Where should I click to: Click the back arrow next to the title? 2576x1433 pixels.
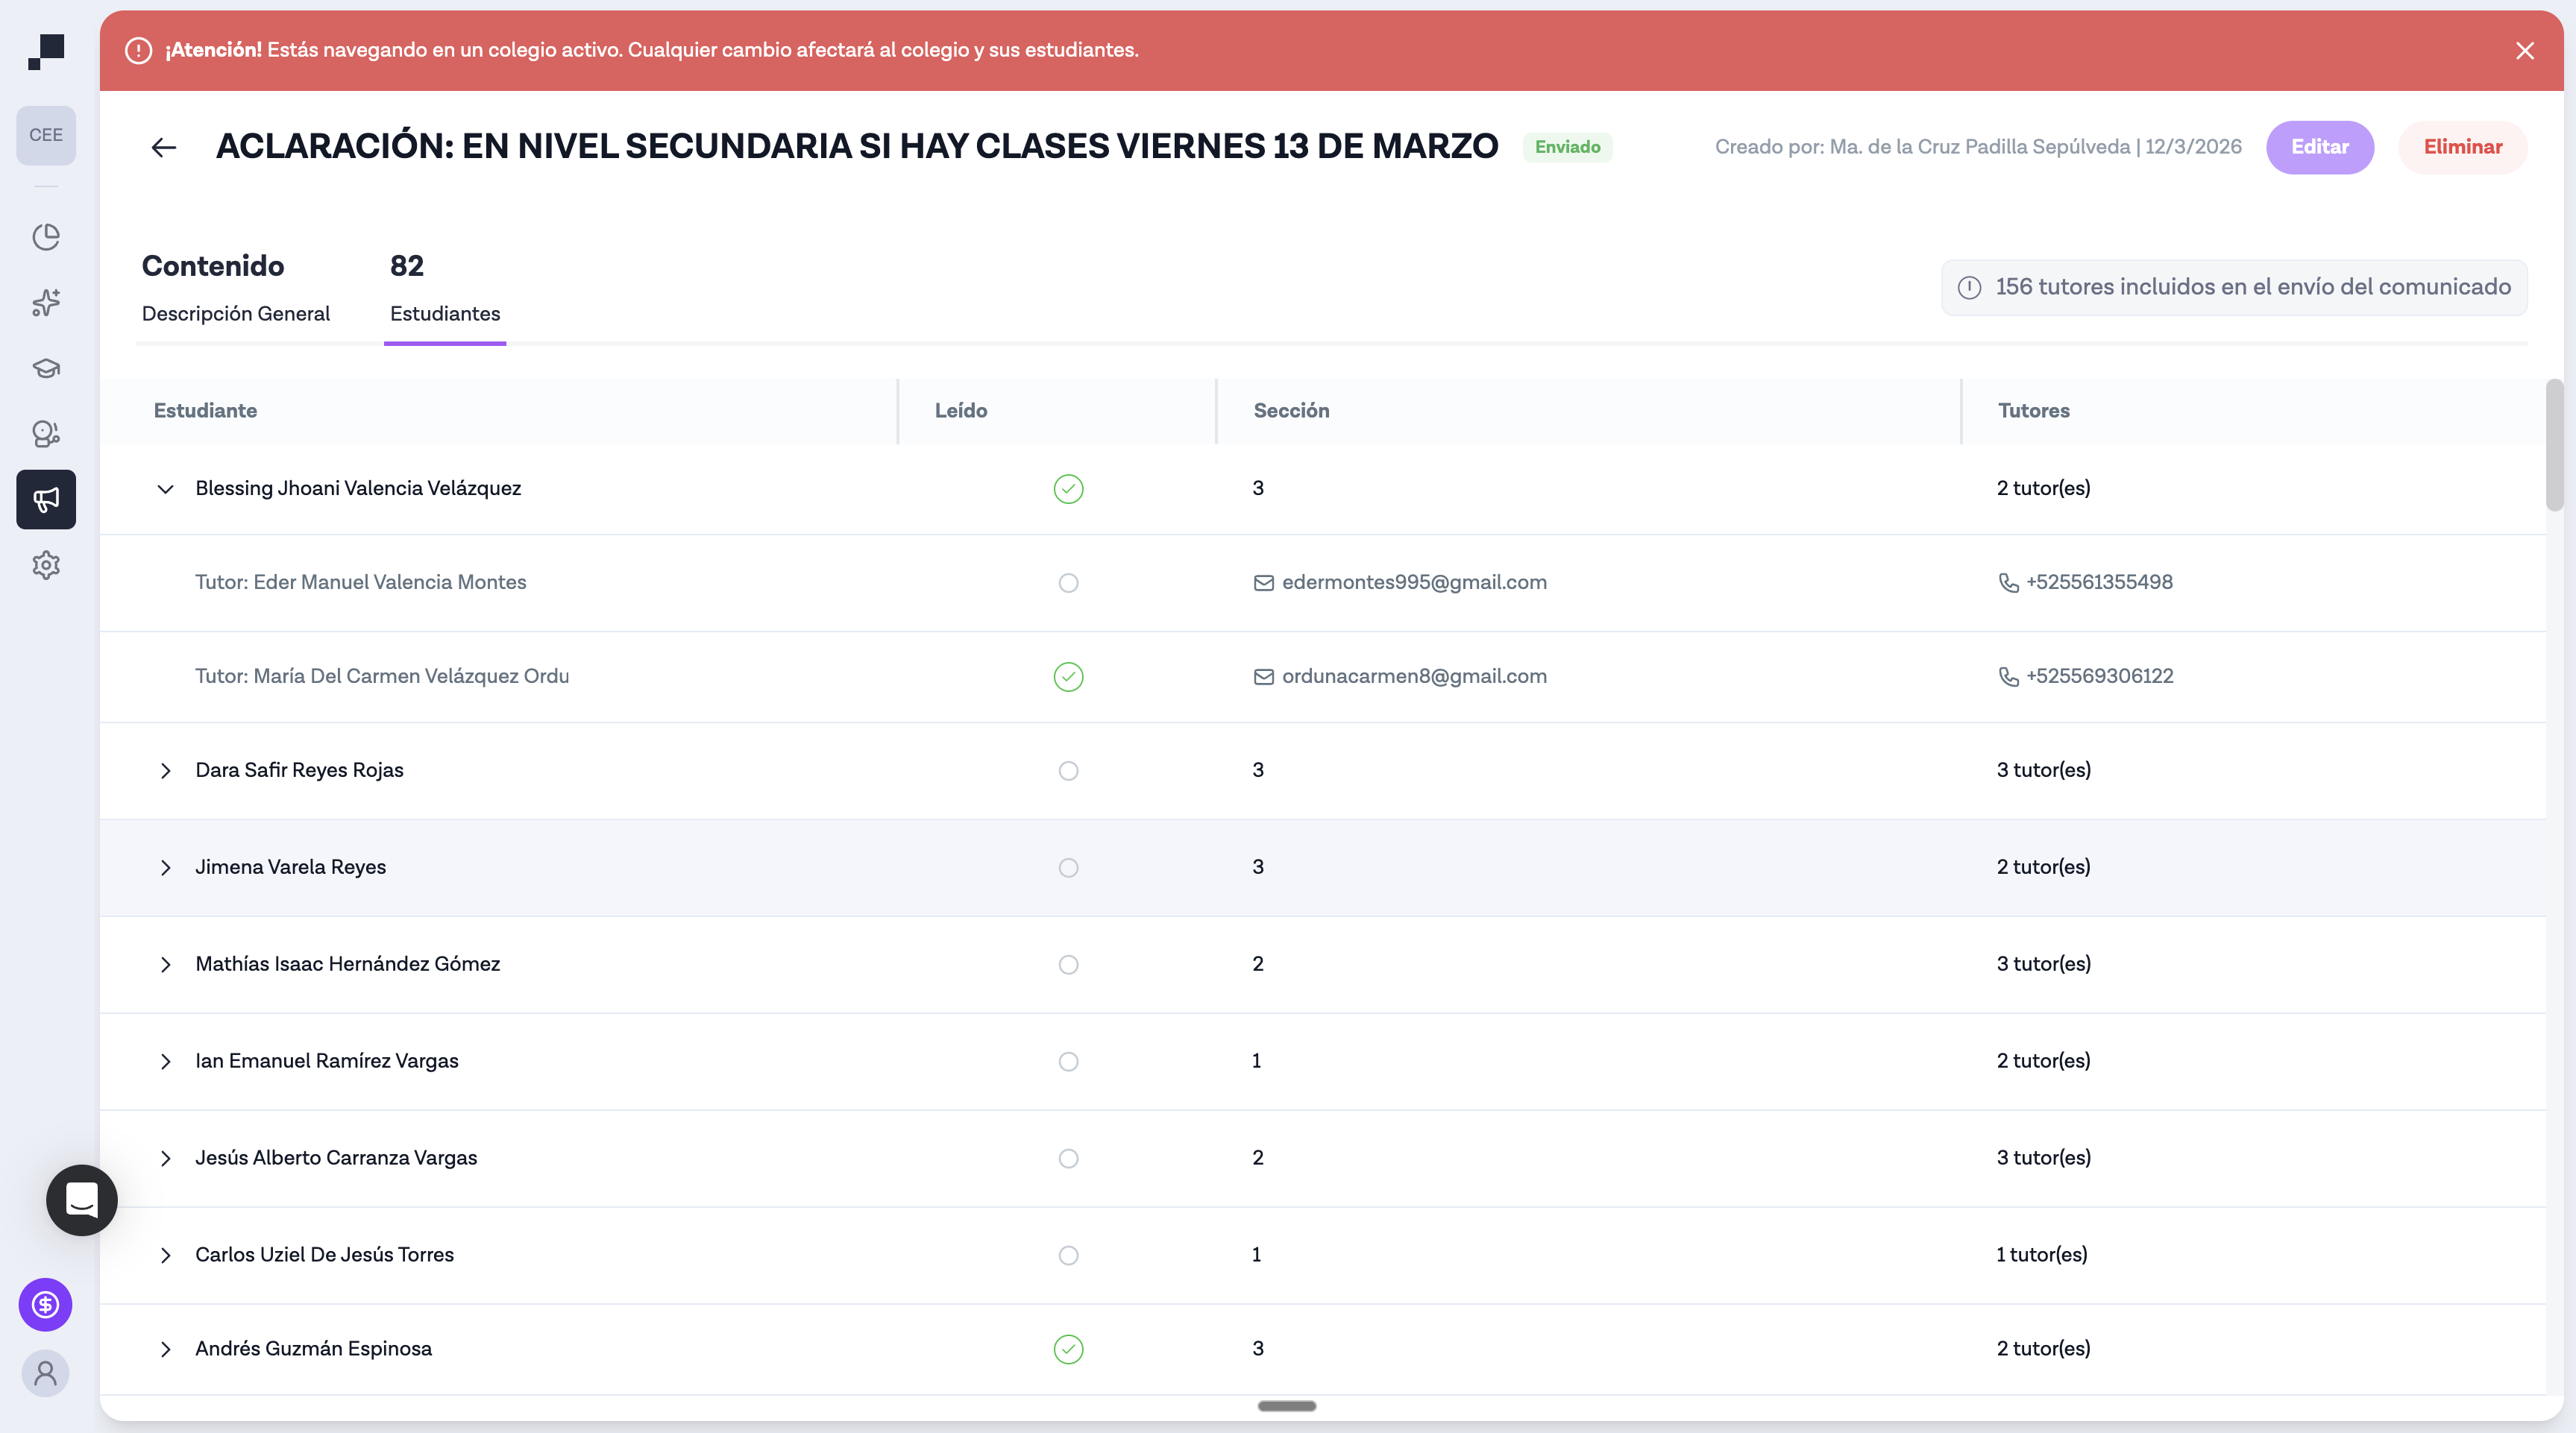[164, 148]
